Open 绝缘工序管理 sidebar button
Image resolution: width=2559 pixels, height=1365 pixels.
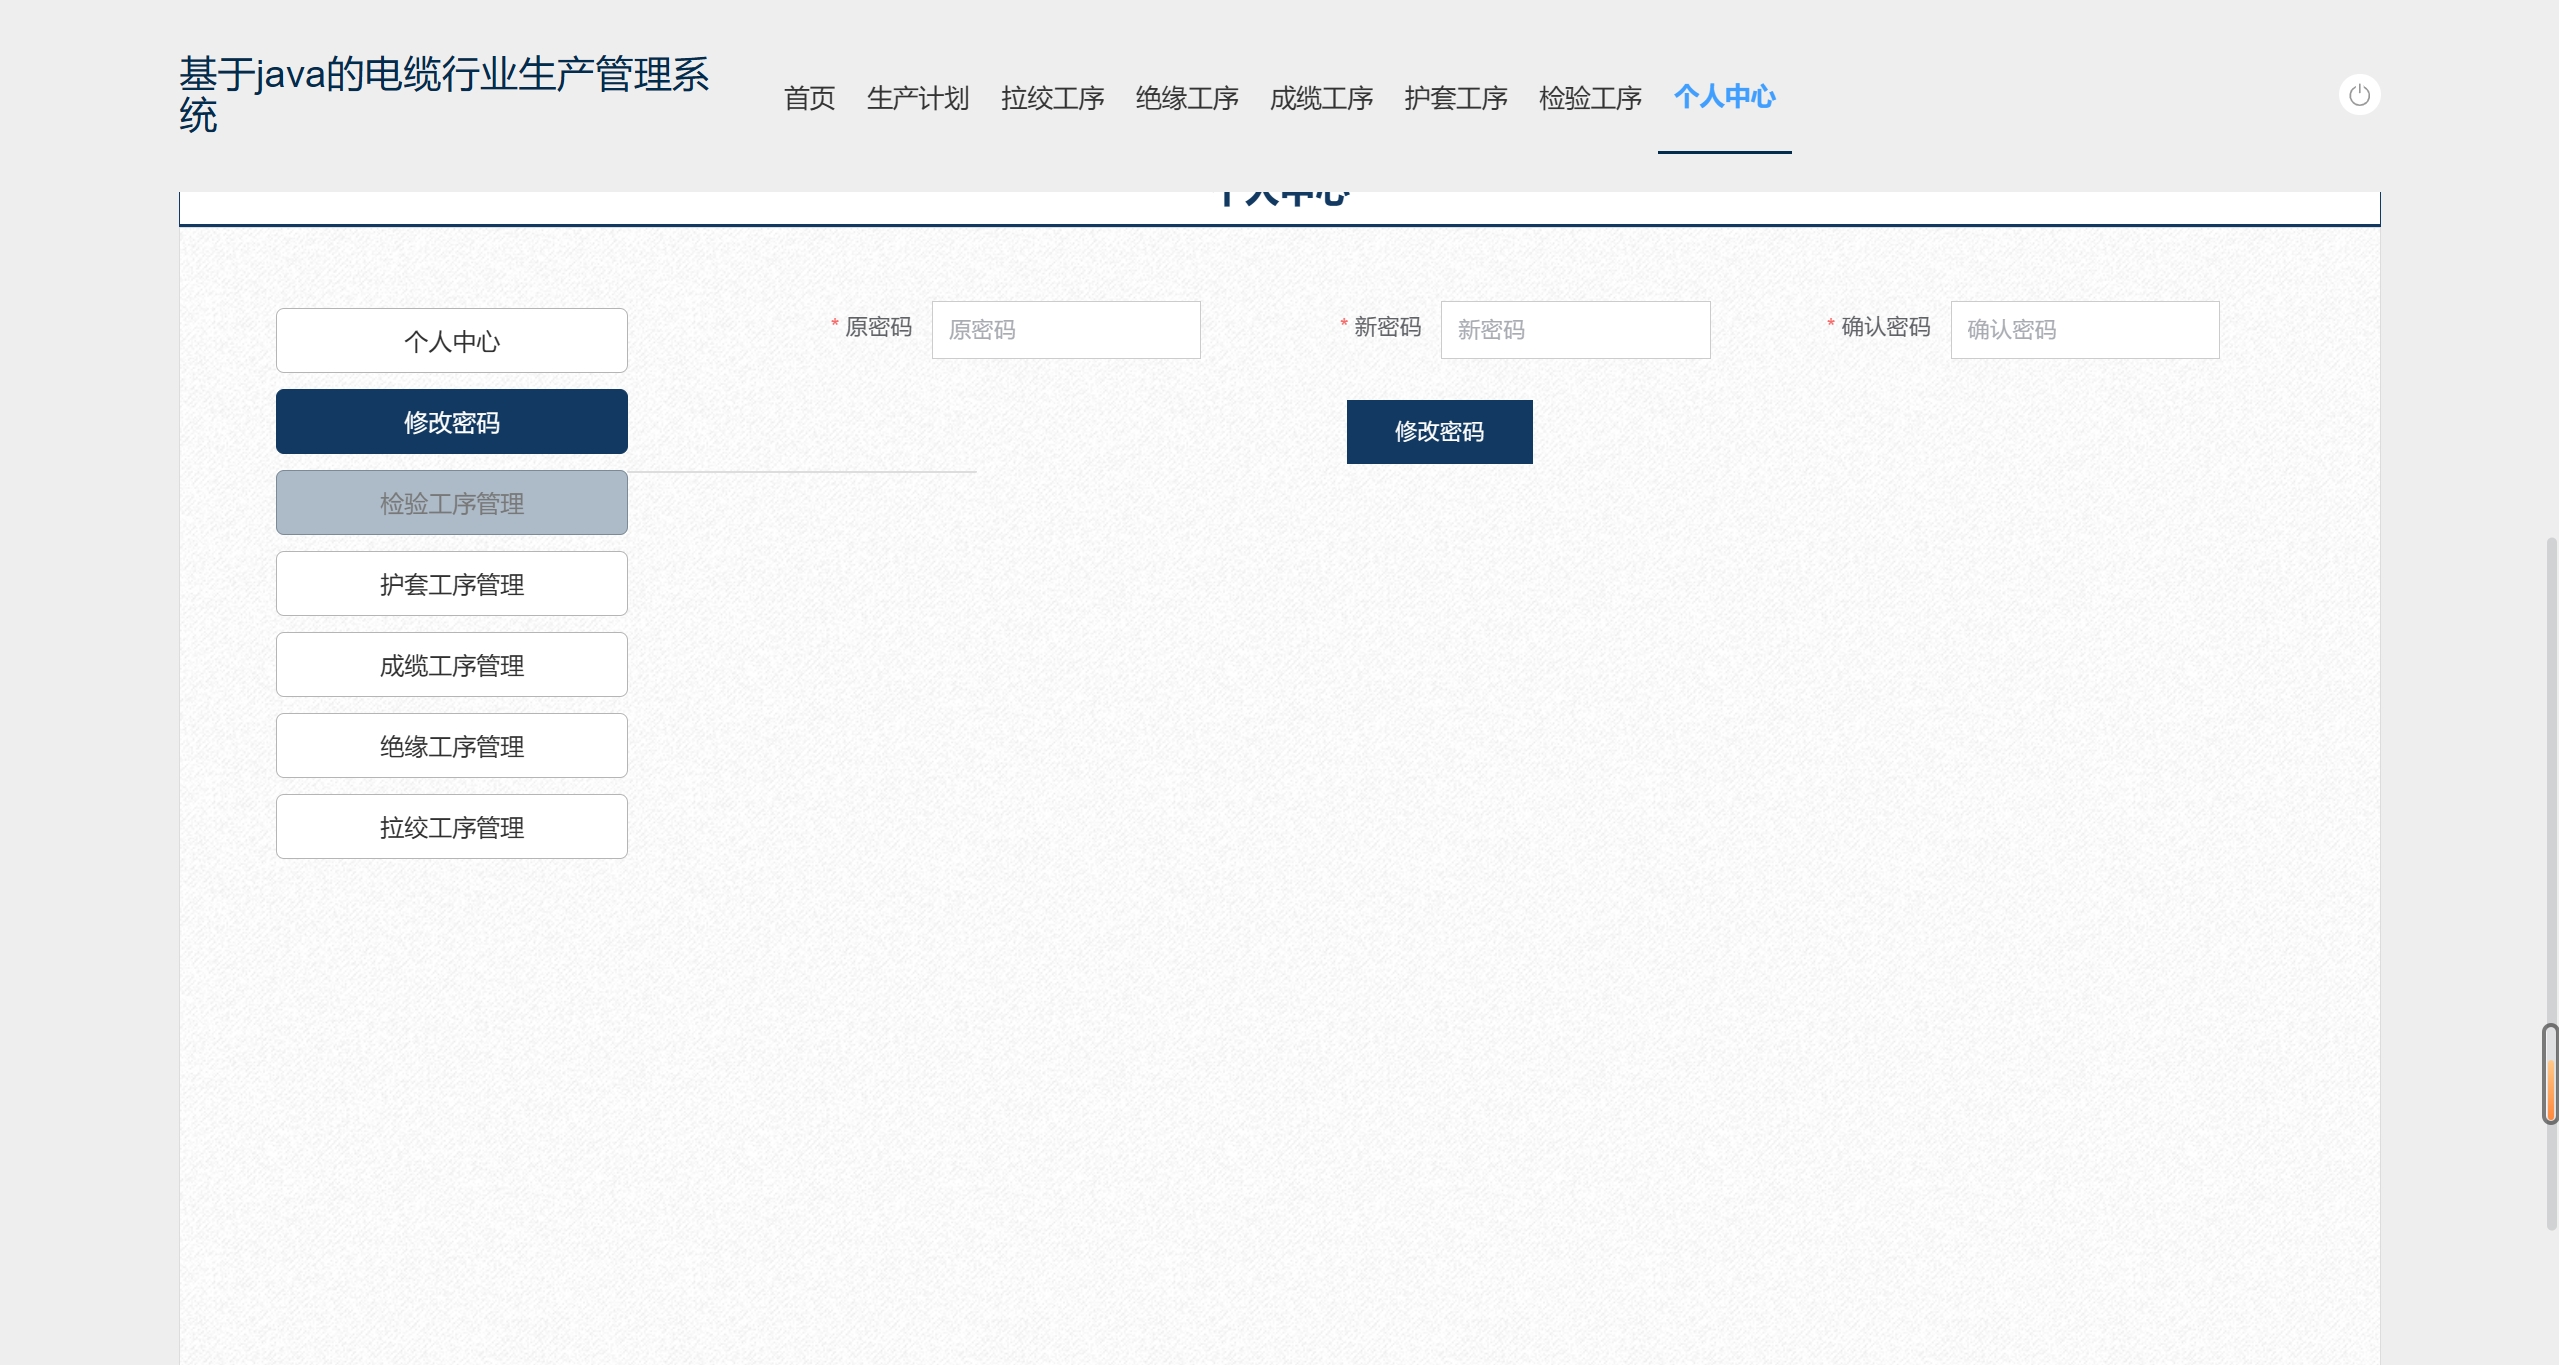point(452,746)
